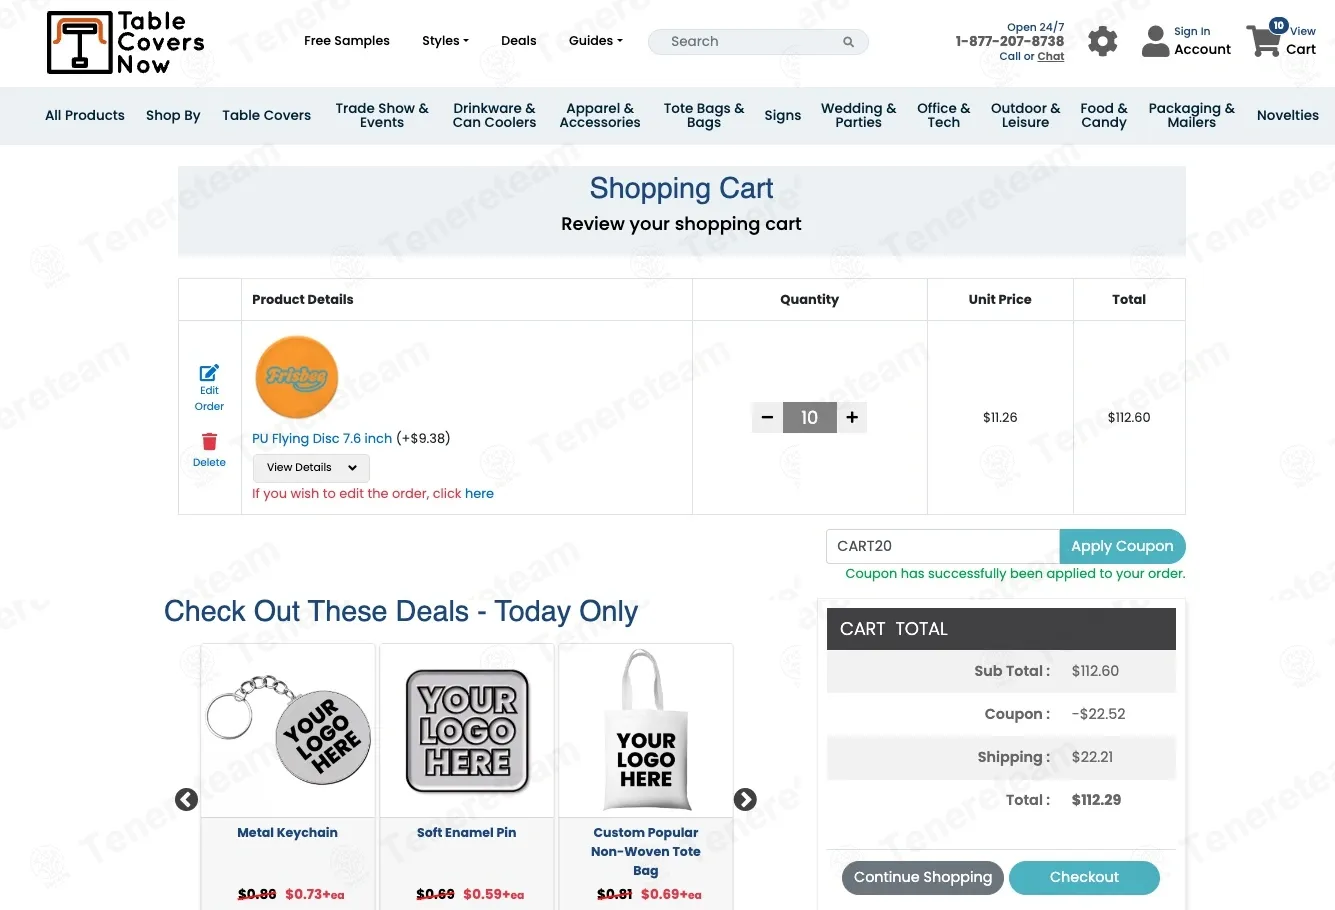Click the coupon code input field
This screenshot has height=910, width=1335.
[x=942, y=547]
